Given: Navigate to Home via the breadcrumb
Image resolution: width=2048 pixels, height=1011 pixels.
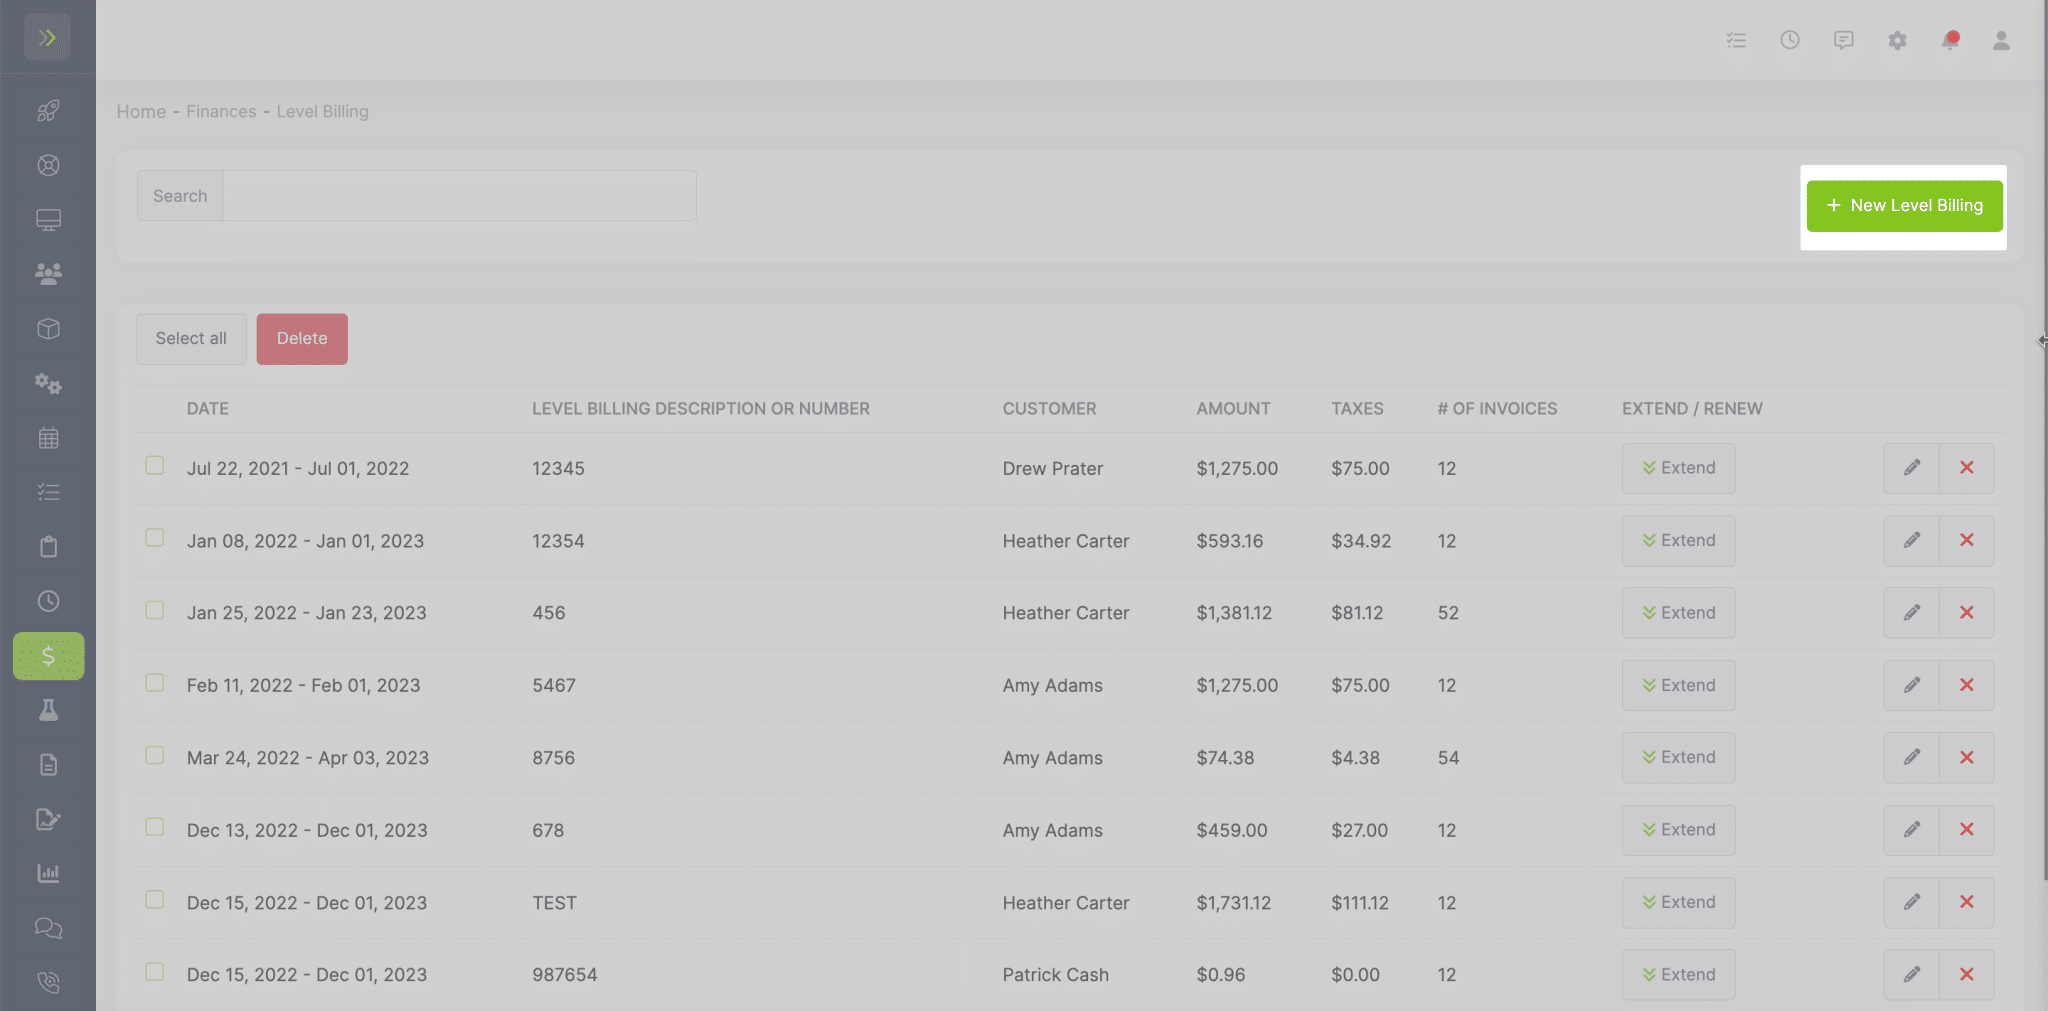Looking at the screenshot, I should (x=140, y=111).
